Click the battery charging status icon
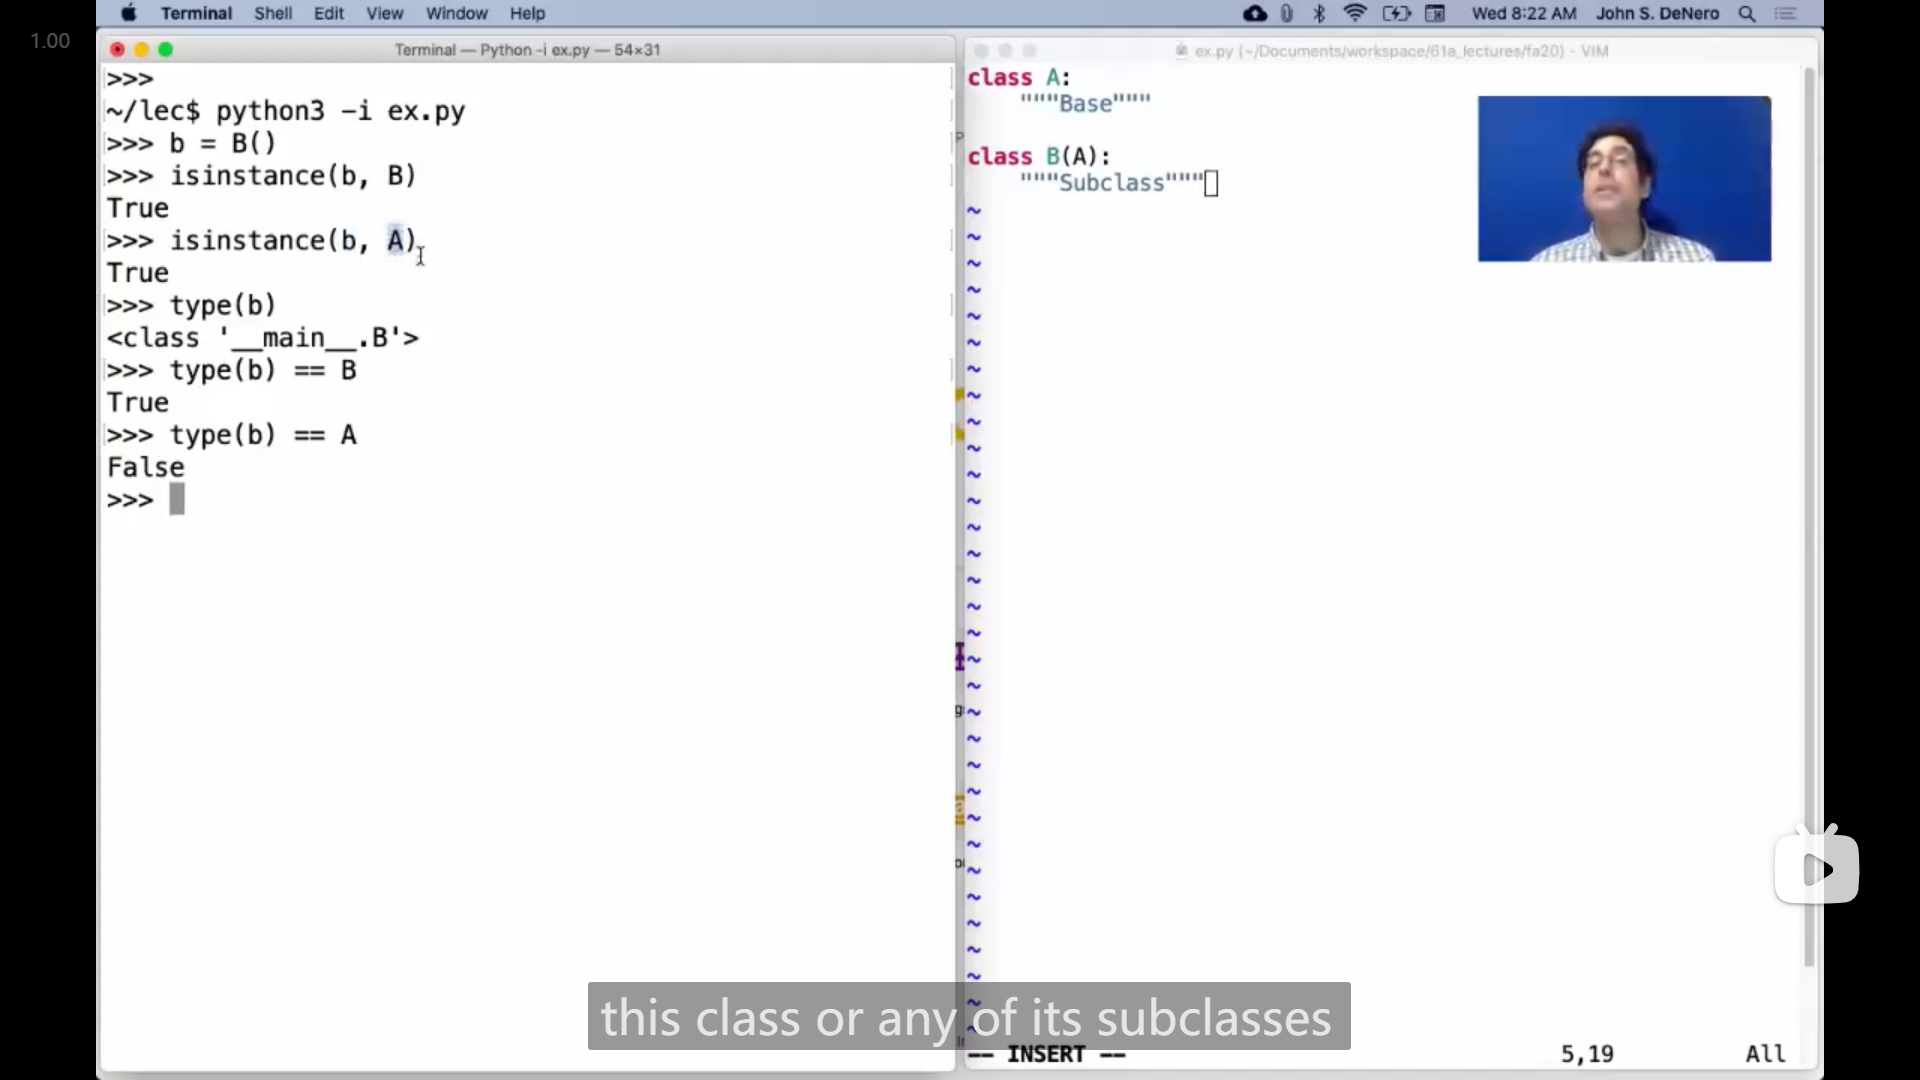The height and width of the screenshot is (1080, 1920). 1396,13
